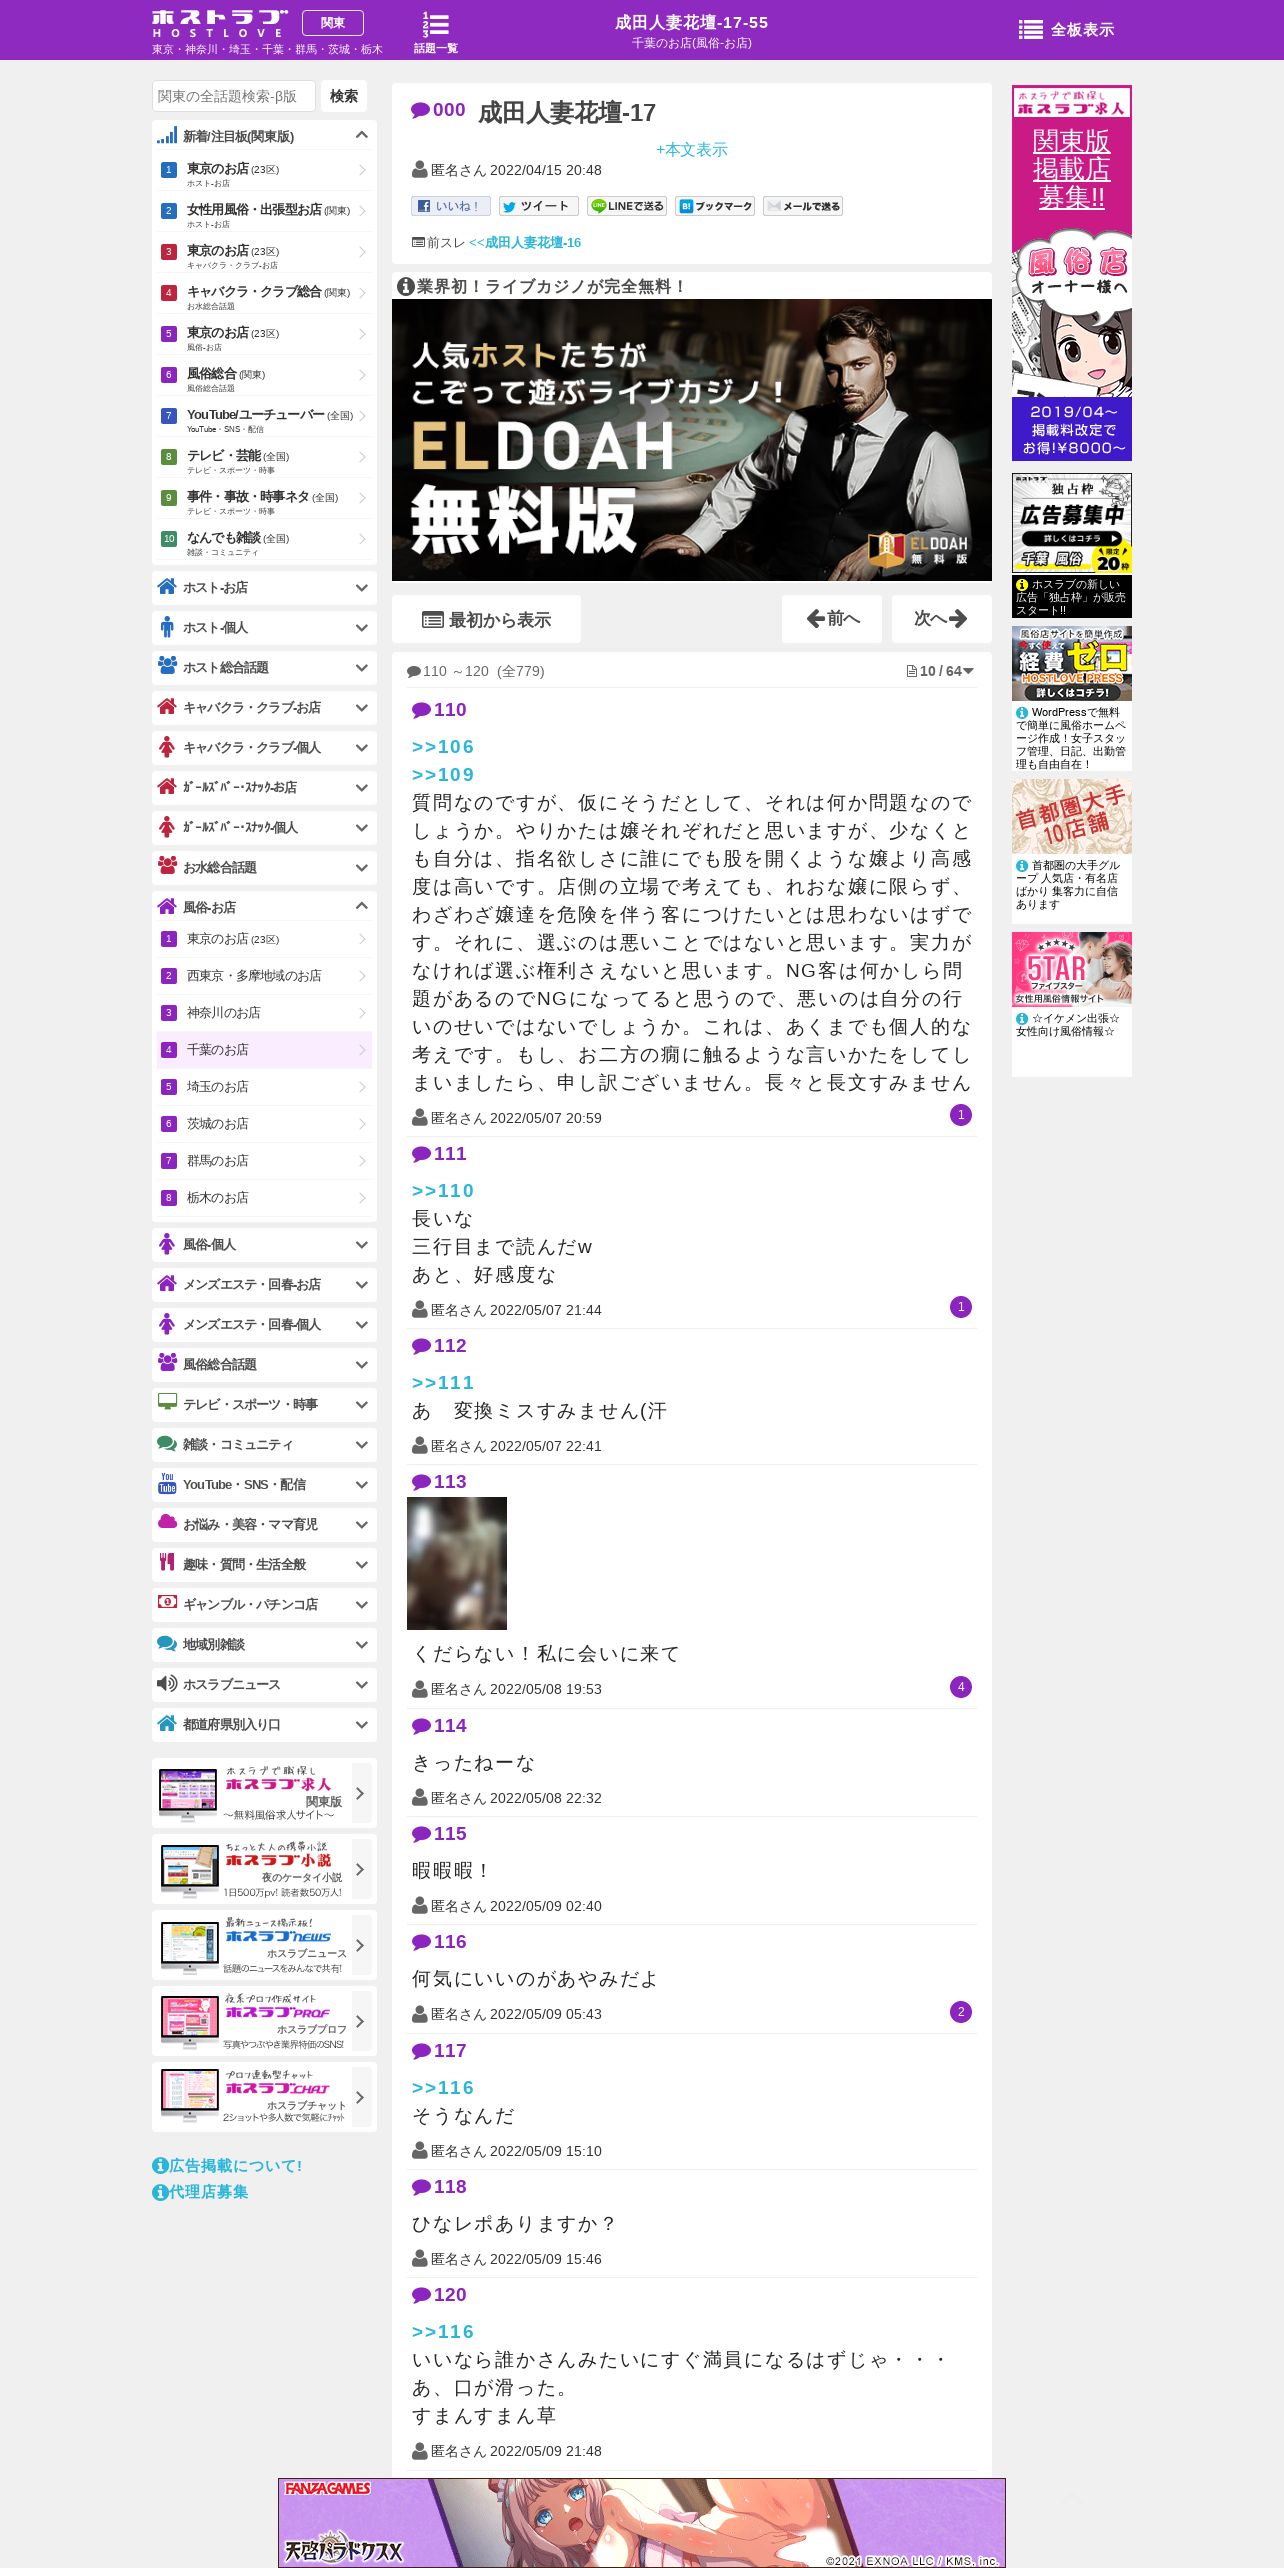Click the +本文表示 link
The image size is (1284, 2568).
click(x=691, y=149)
